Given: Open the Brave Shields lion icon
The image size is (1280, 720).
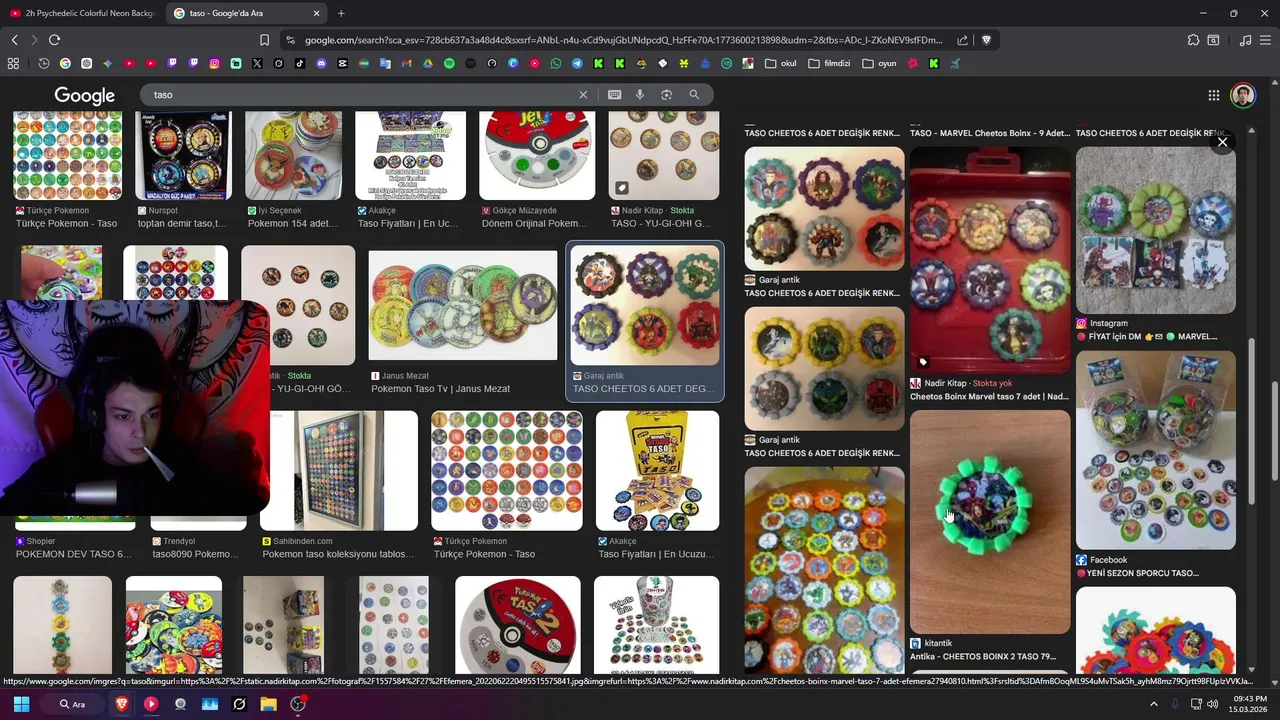Looking at the screenshot, I should 986,40.
